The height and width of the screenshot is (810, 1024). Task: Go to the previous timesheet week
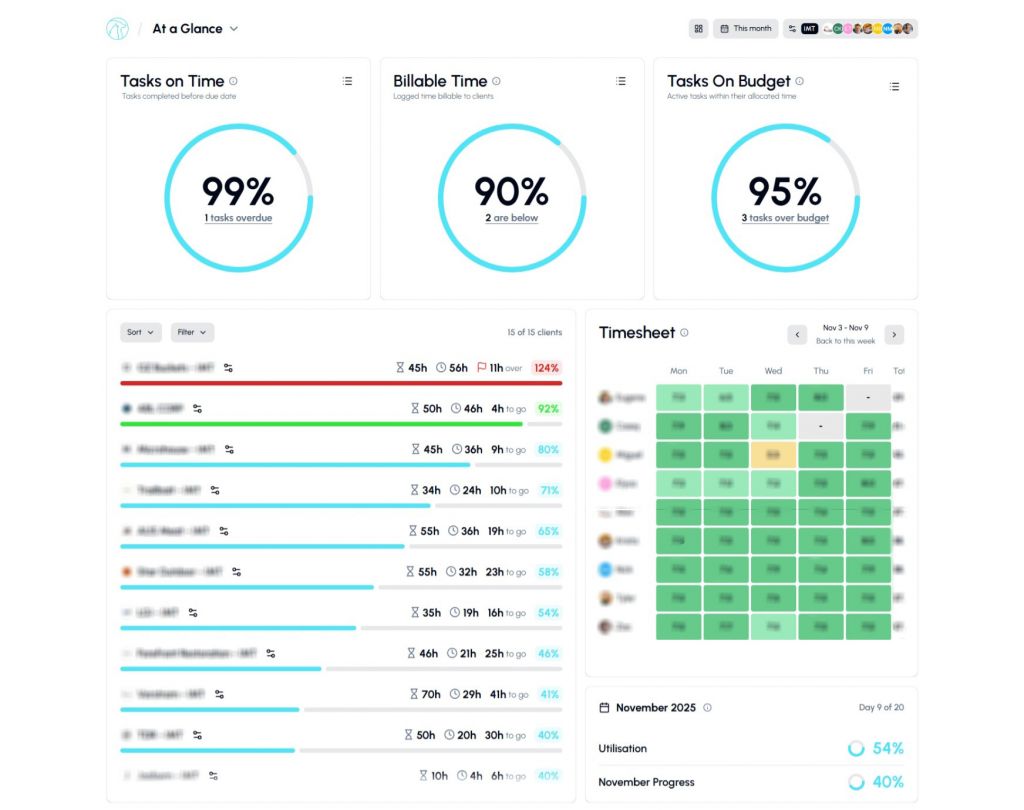coord(797,334)
